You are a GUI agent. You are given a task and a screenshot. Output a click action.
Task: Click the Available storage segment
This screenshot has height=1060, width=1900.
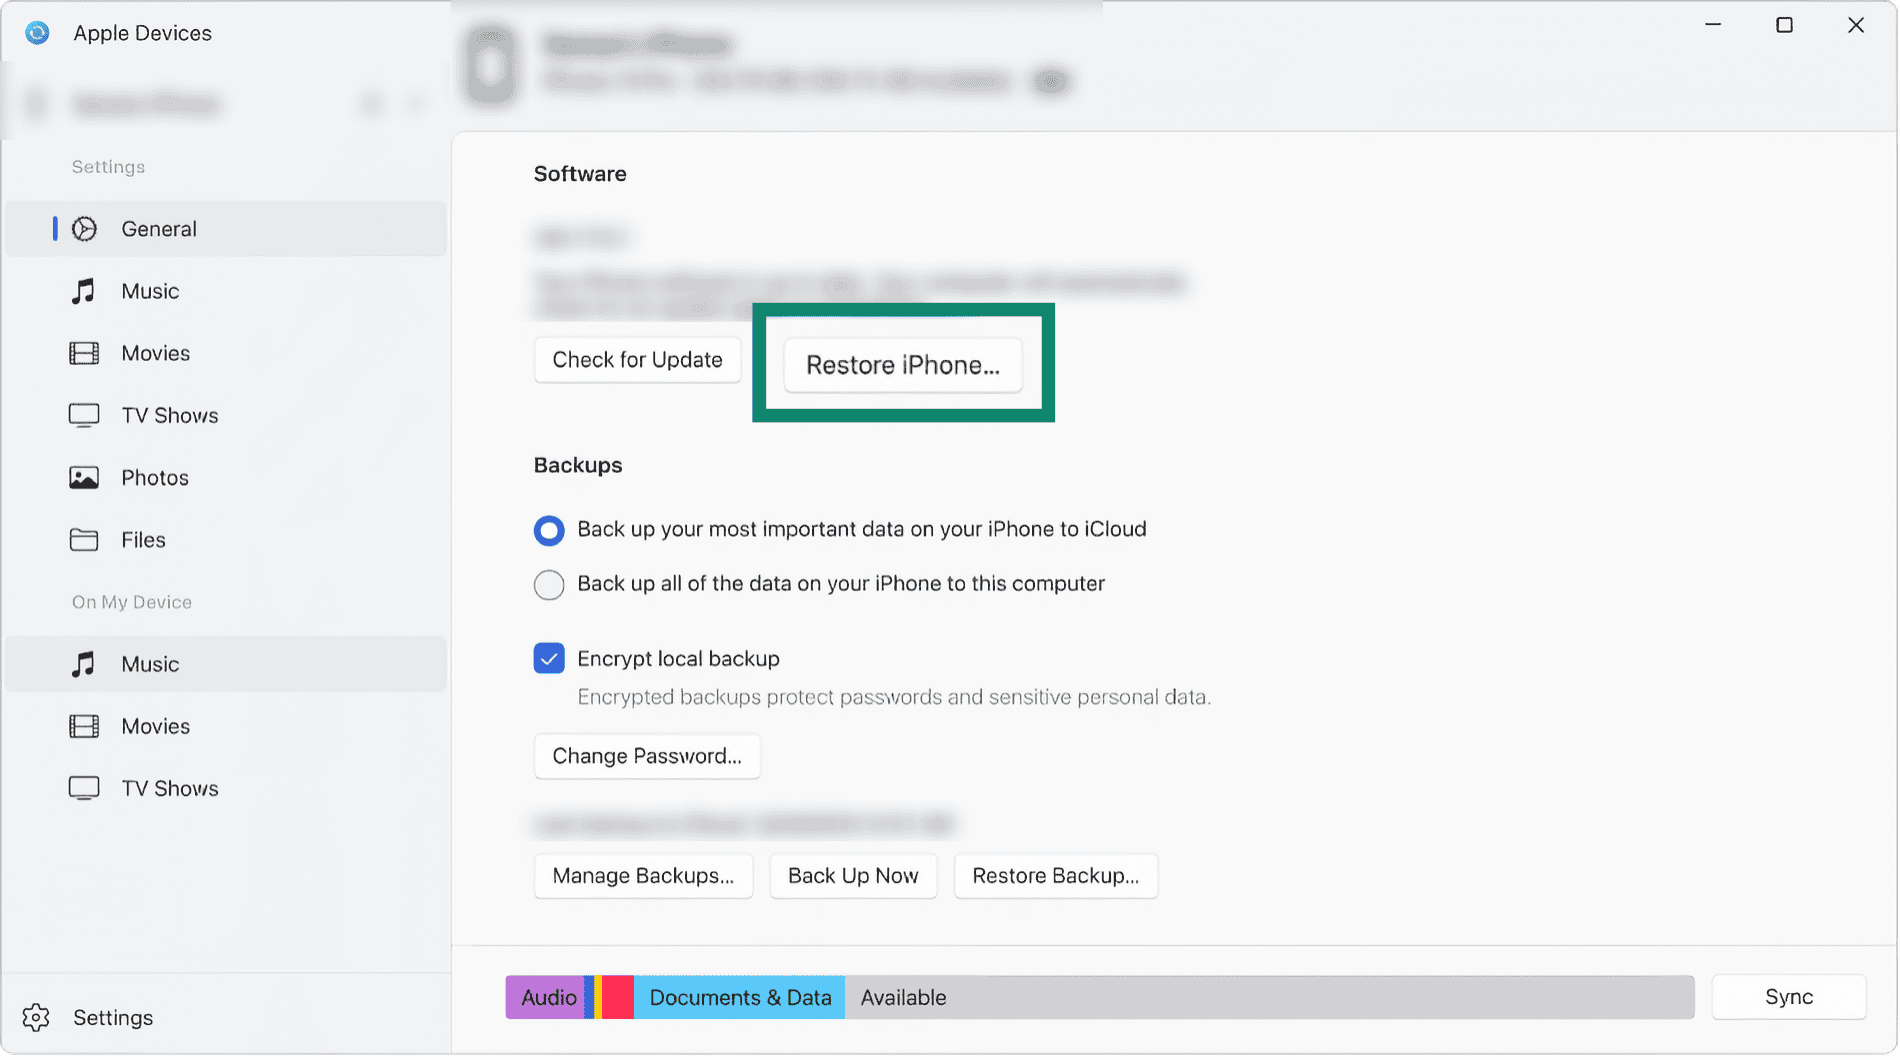click(x=1270, y=998)
